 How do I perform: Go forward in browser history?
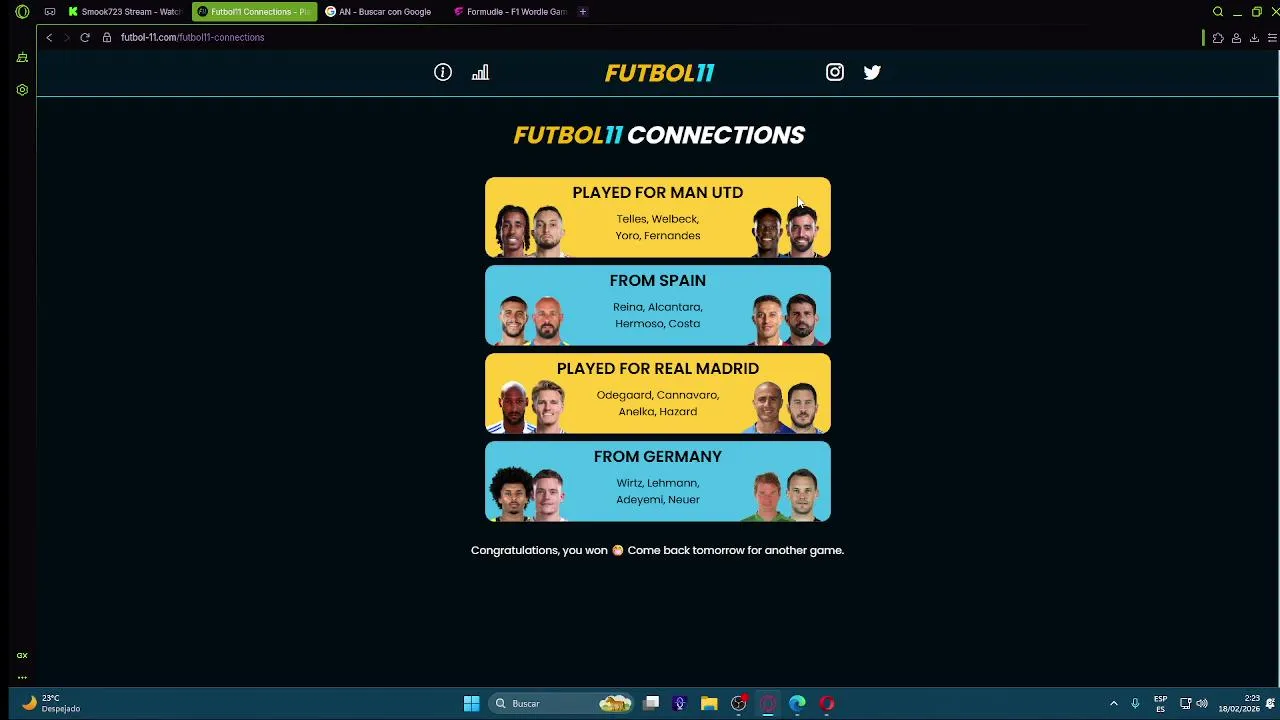click(x=67, y=37)
